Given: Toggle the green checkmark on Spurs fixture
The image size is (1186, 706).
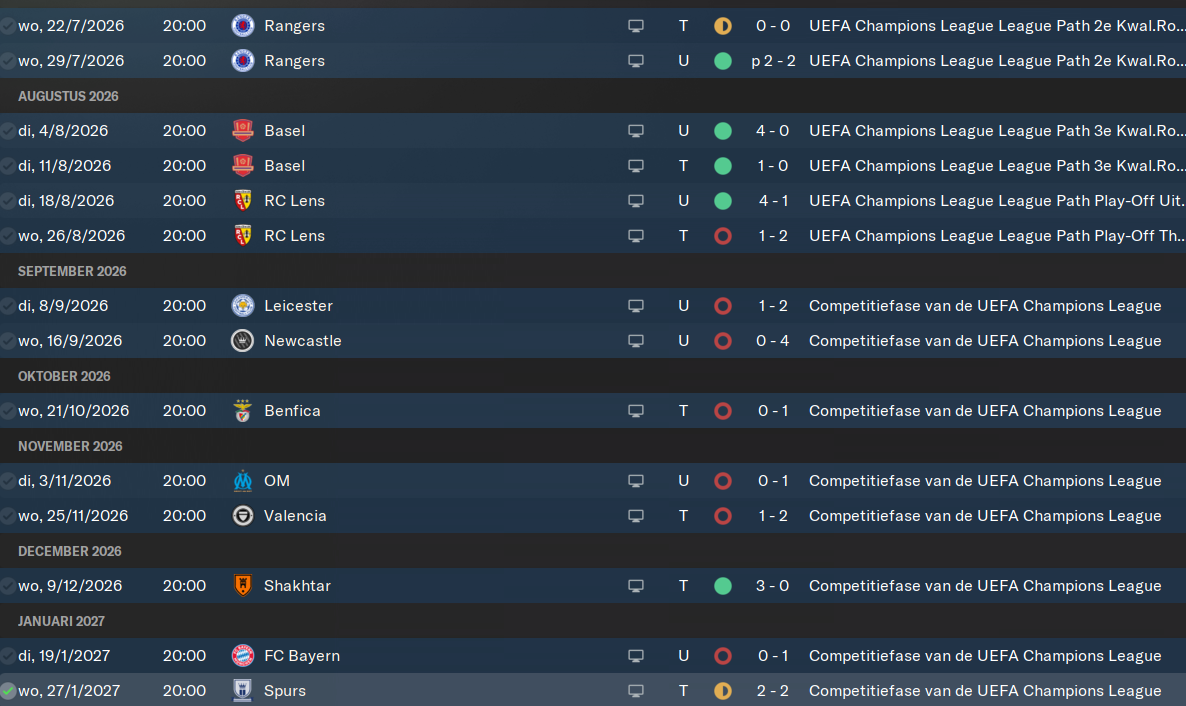Looking at the screenshot, I should [8, 691].
